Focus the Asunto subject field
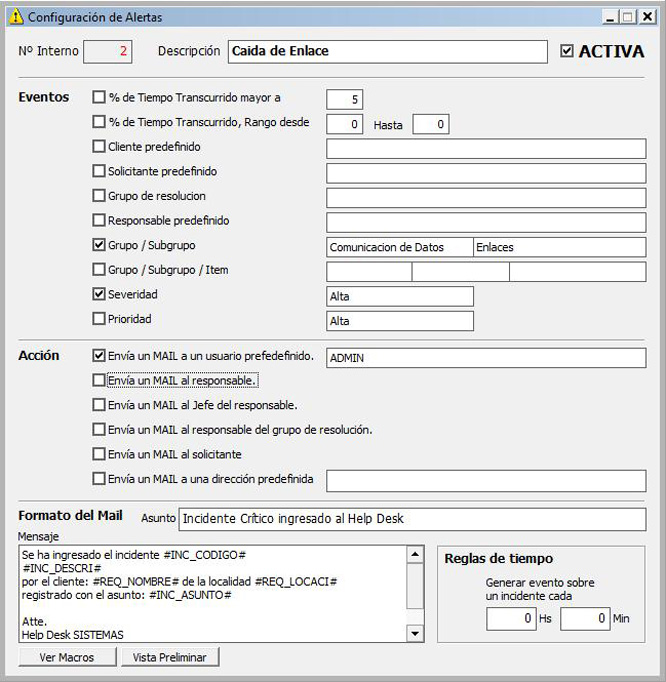 412,518
